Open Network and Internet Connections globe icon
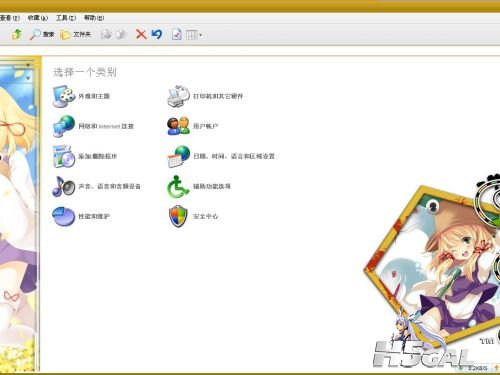The image size is (500, 375). (x=63, y=126)
